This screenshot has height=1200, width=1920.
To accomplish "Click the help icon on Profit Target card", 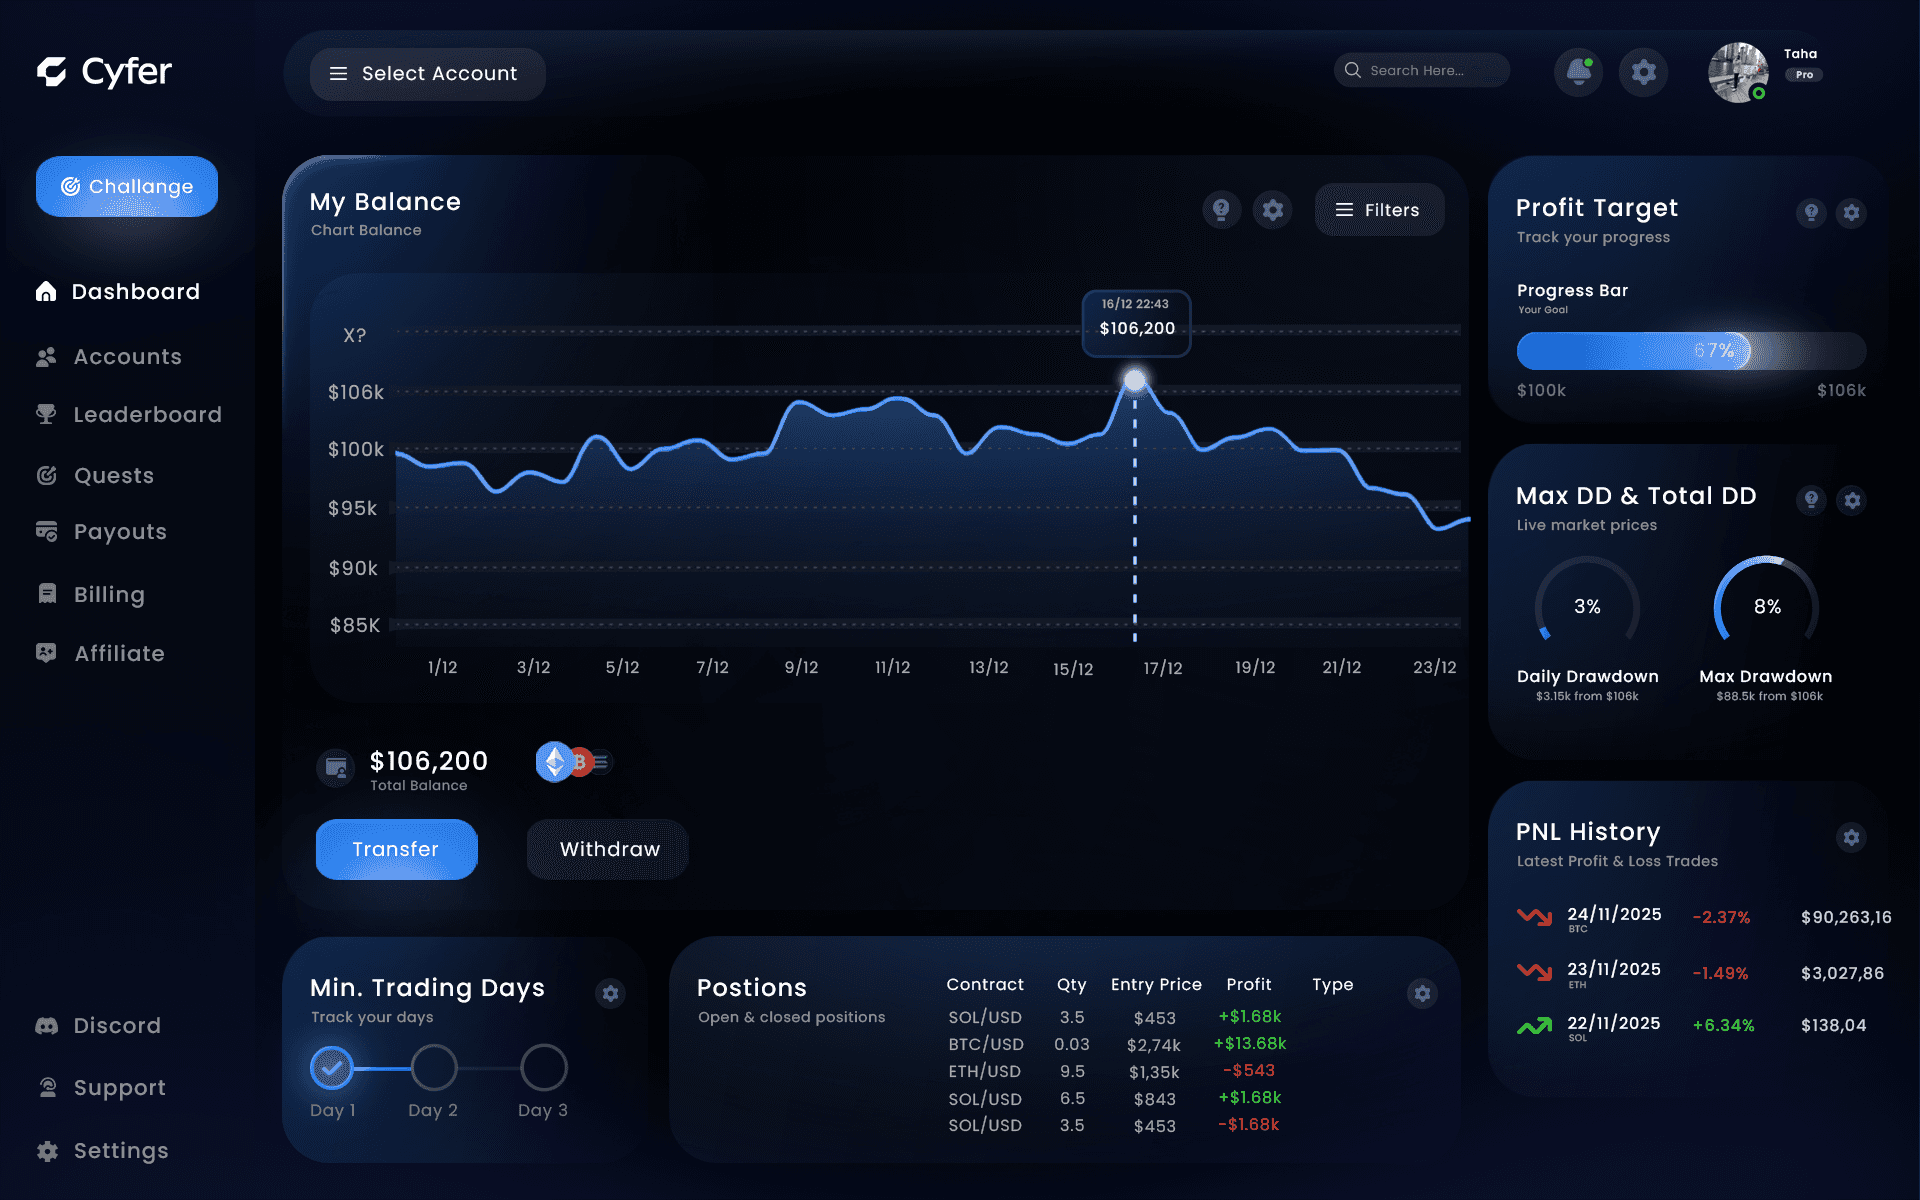I will pyautogui.click(x=1810, y=213).
